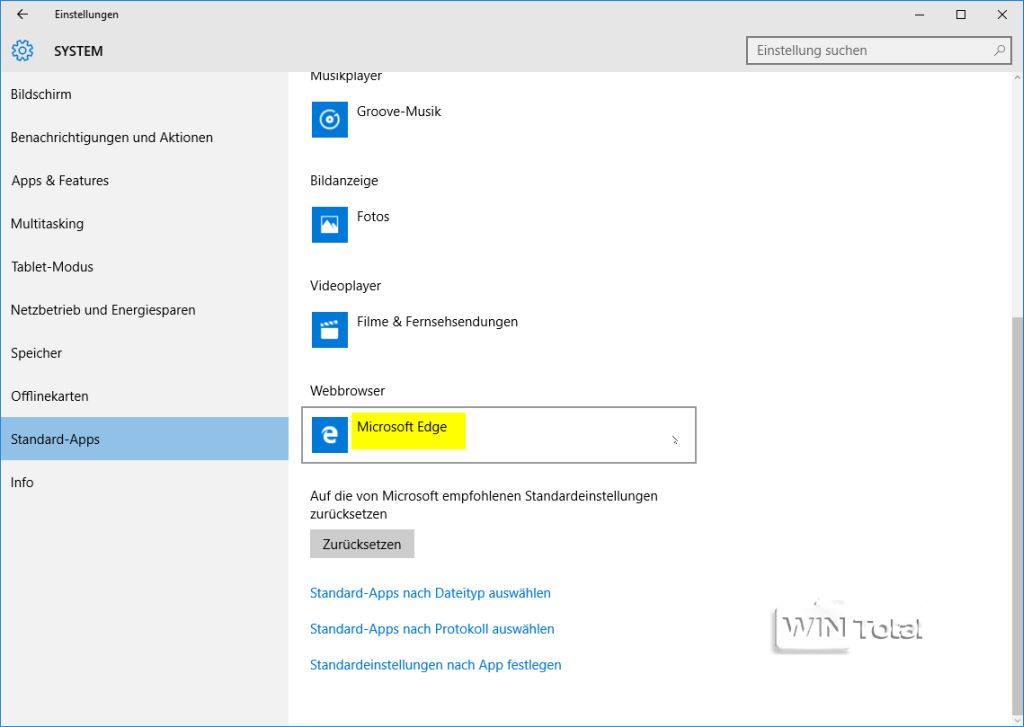Click the Bildanzeige section label
Screen dimensions: 1024x727
pyautogui.click(x=344, y=180)
